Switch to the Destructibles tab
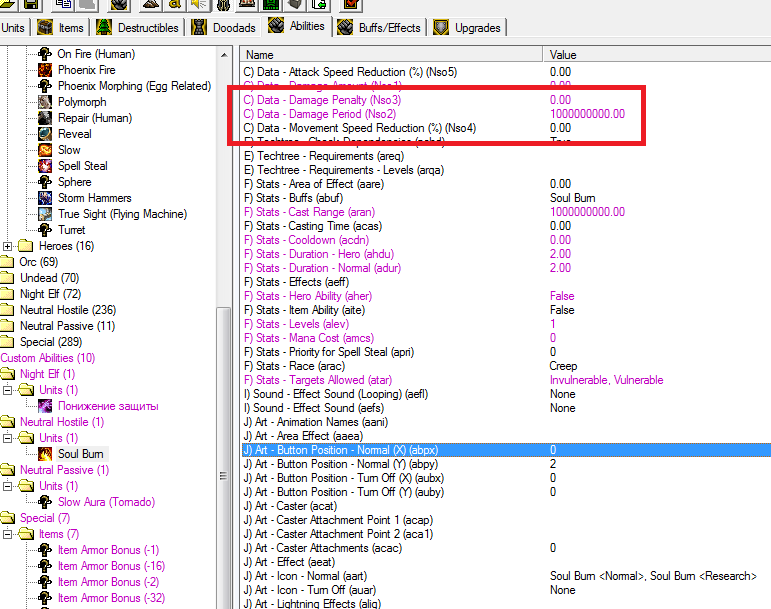771x609 pixels. [x=137, y=28]
